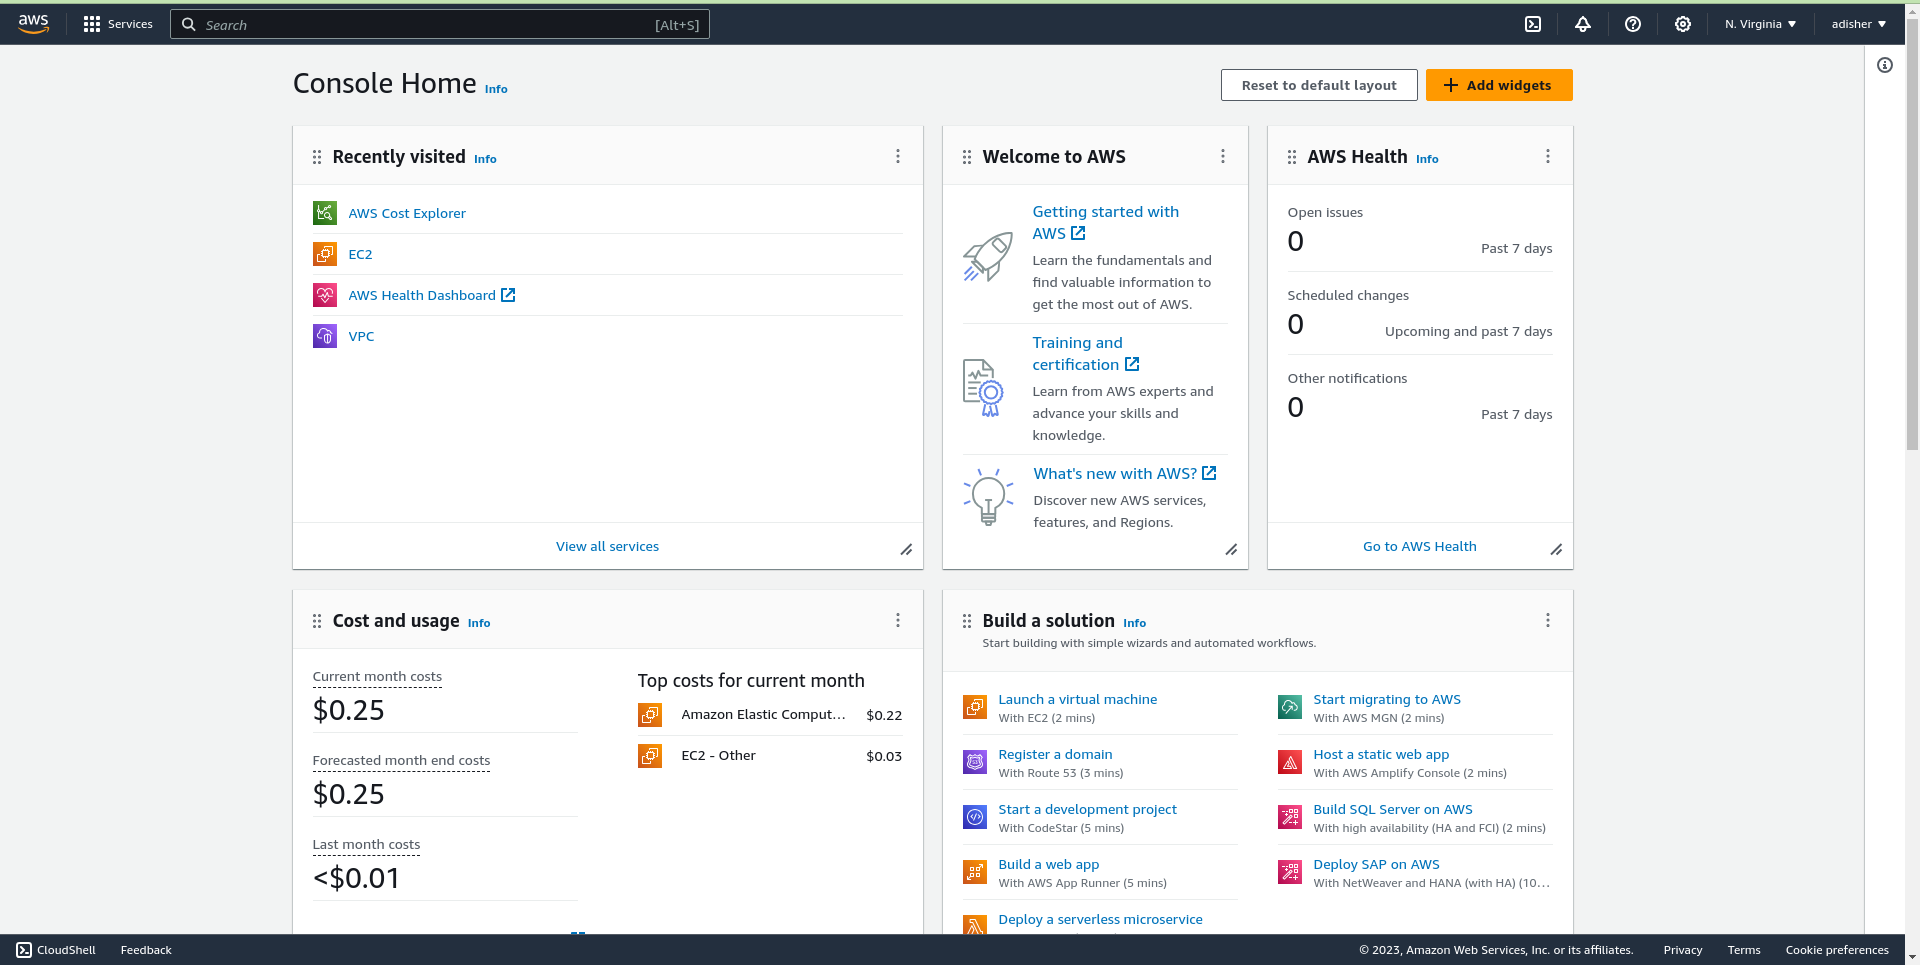The width and height of the screenshot is (1920, 965).
Task: Open Register a domain
Action: pos(1055,754)
